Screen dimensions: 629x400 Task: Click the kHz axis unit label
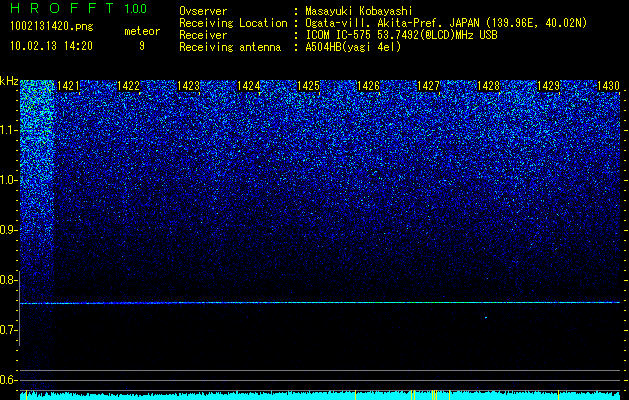point(9,81)
